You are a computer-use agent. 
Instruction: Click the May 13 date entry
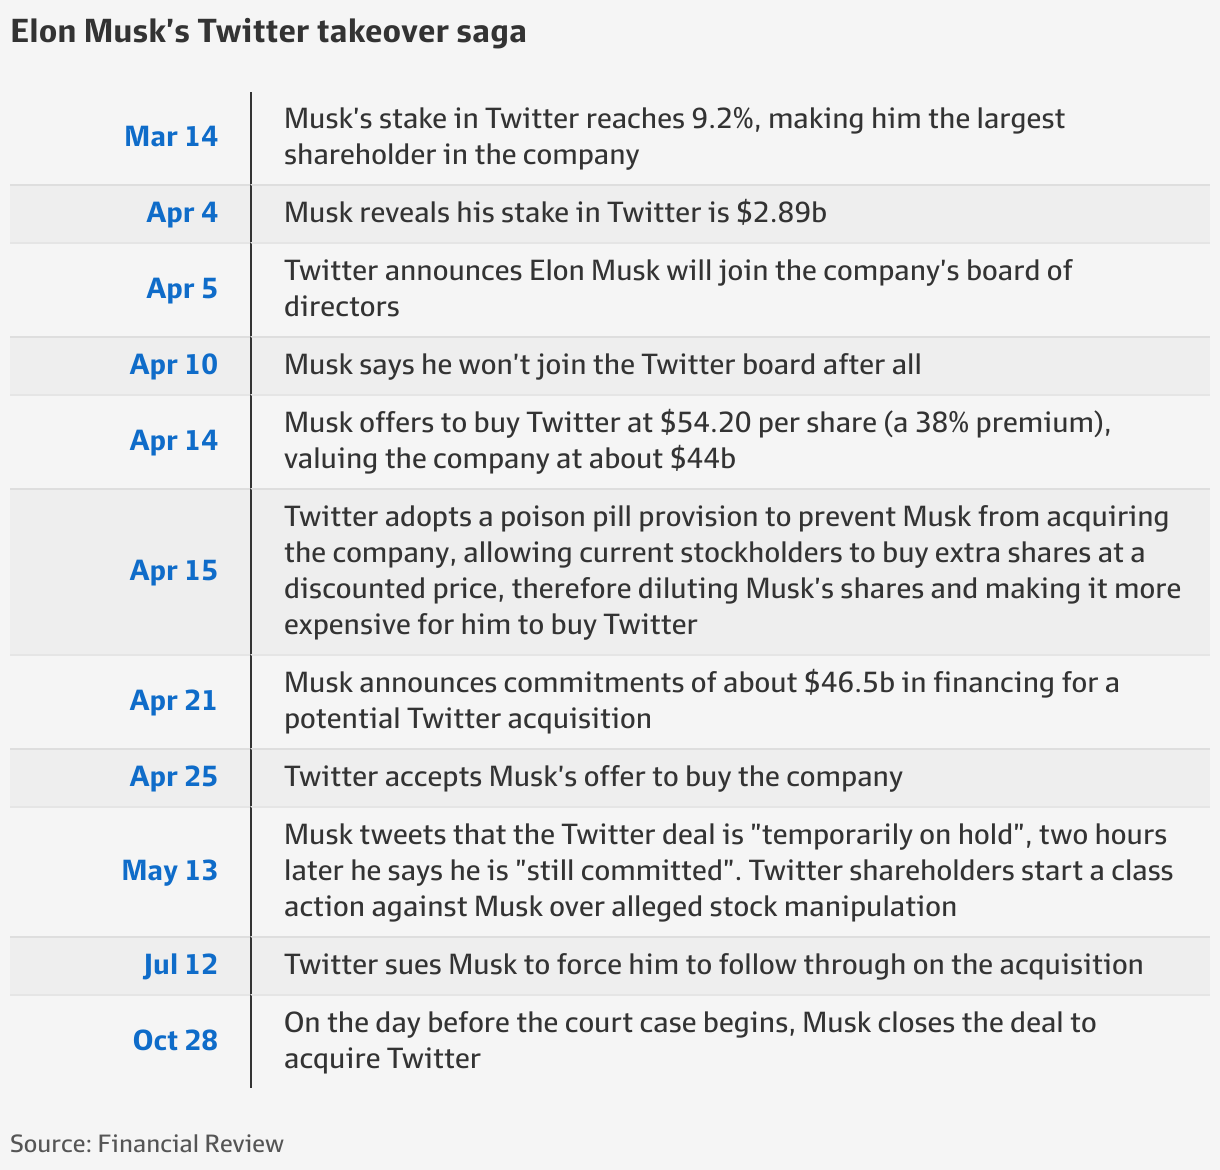[x=170, y=870]
